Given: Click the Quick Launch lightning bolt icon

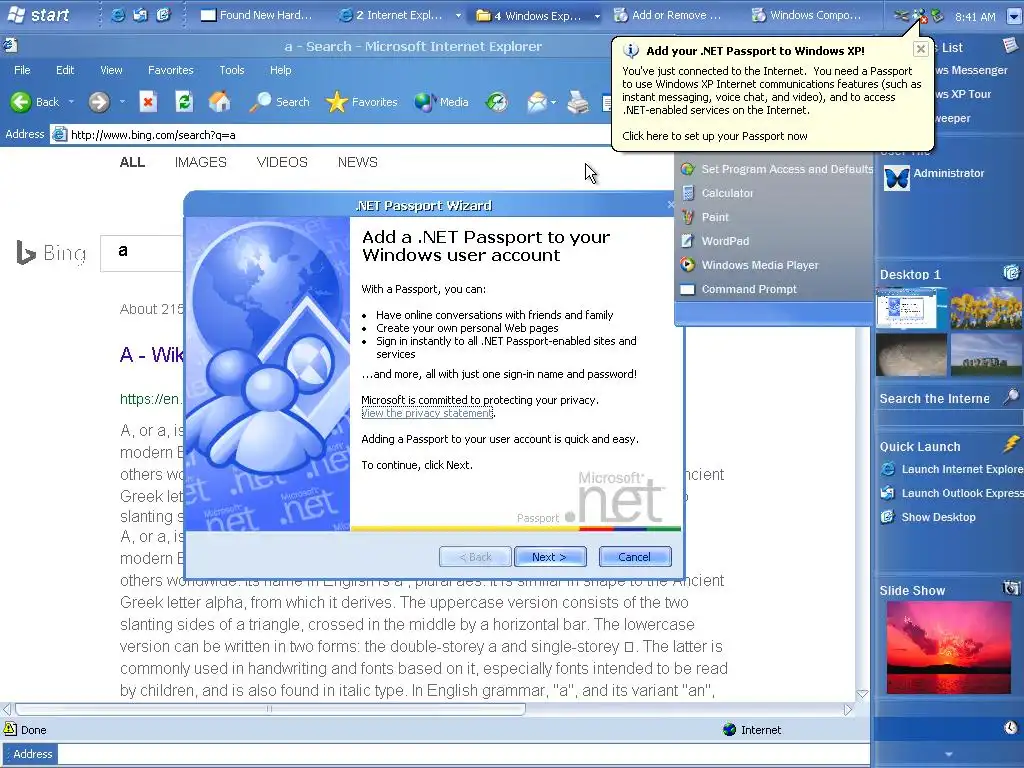Looking at the screenshot, I should tap(1011, 445).
